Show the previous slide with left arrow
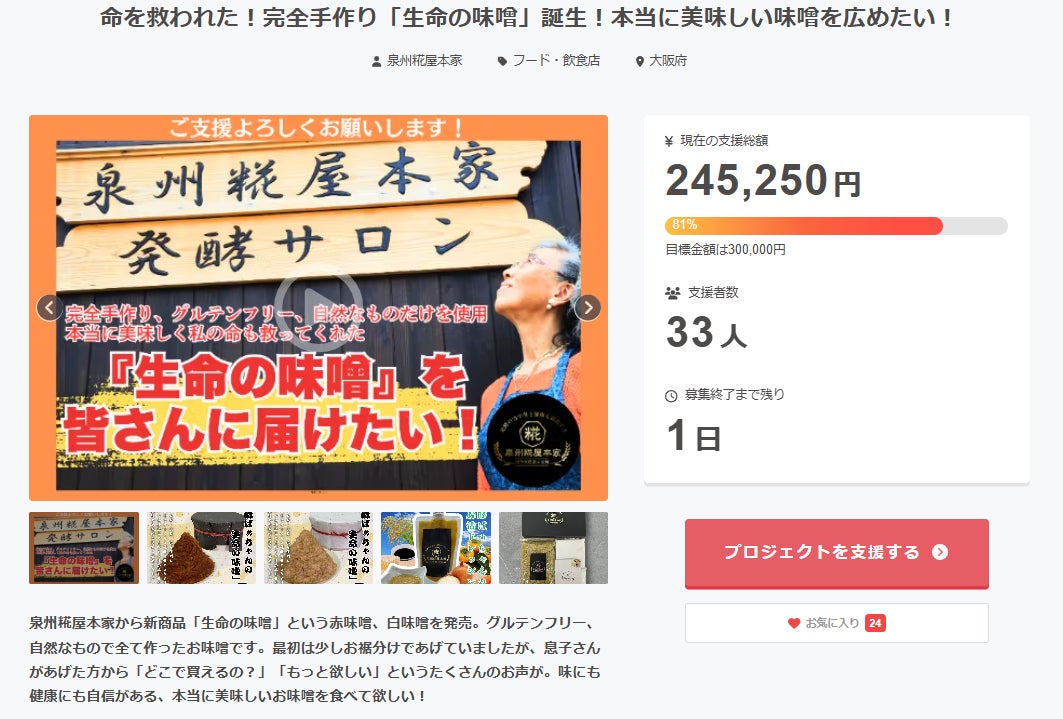The image size is (1063, 719). click(x=49, y=308)
